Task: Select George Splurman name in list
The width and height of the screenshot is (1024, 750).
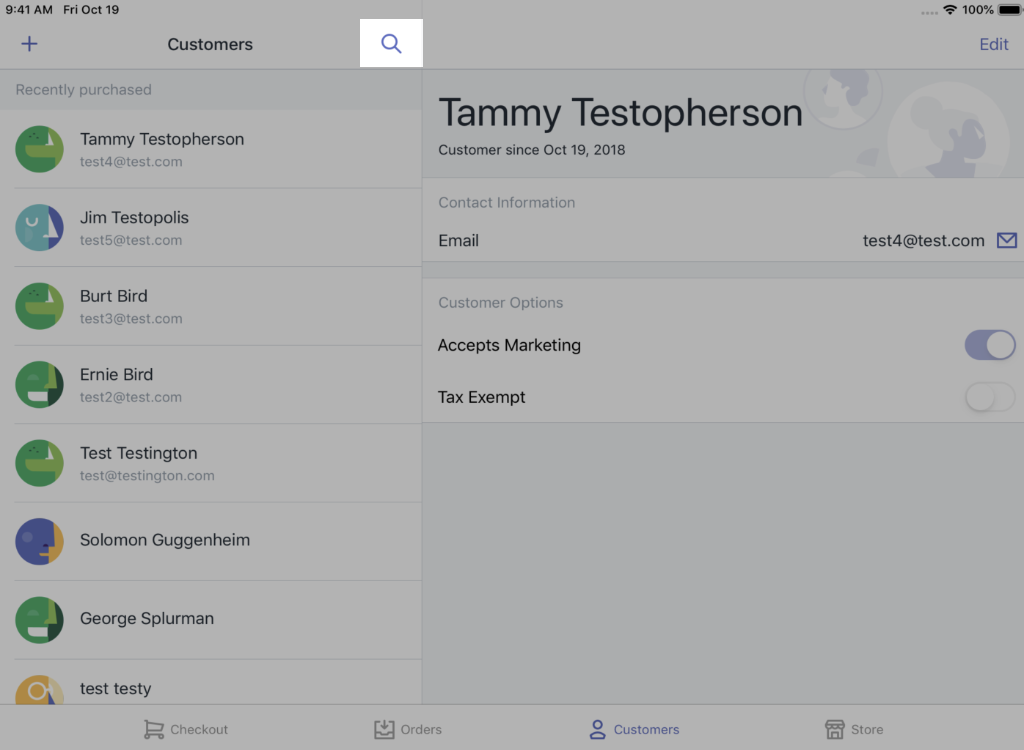Action: pyautogui.click(x=147, y=618)
